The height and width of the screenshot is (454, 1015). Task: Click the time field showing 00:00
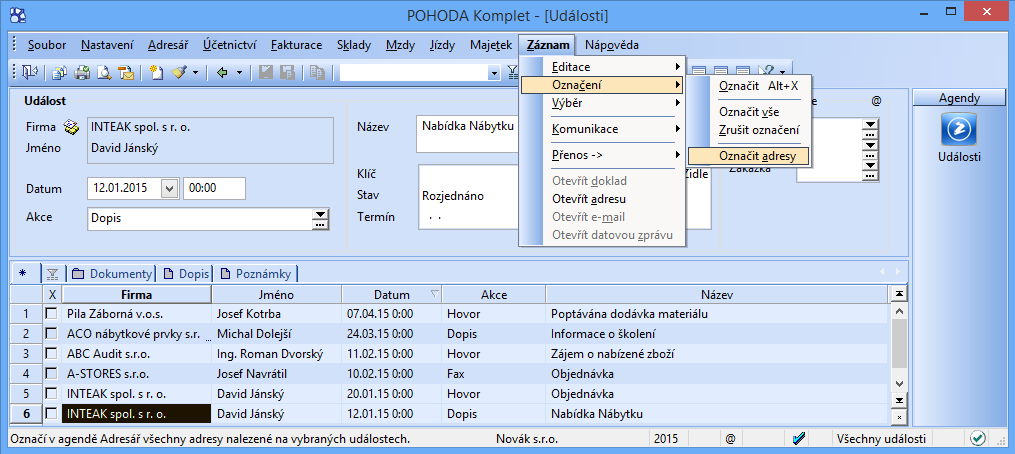point(214,188)
